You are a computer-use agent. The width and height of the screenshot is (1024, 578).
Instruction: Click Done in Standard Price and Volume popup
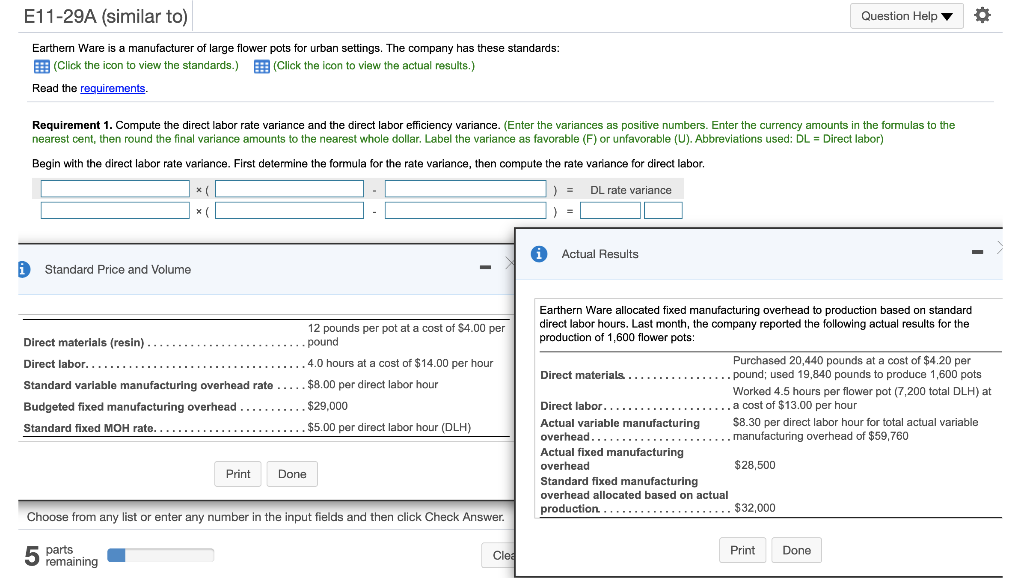tap(292, 474)
